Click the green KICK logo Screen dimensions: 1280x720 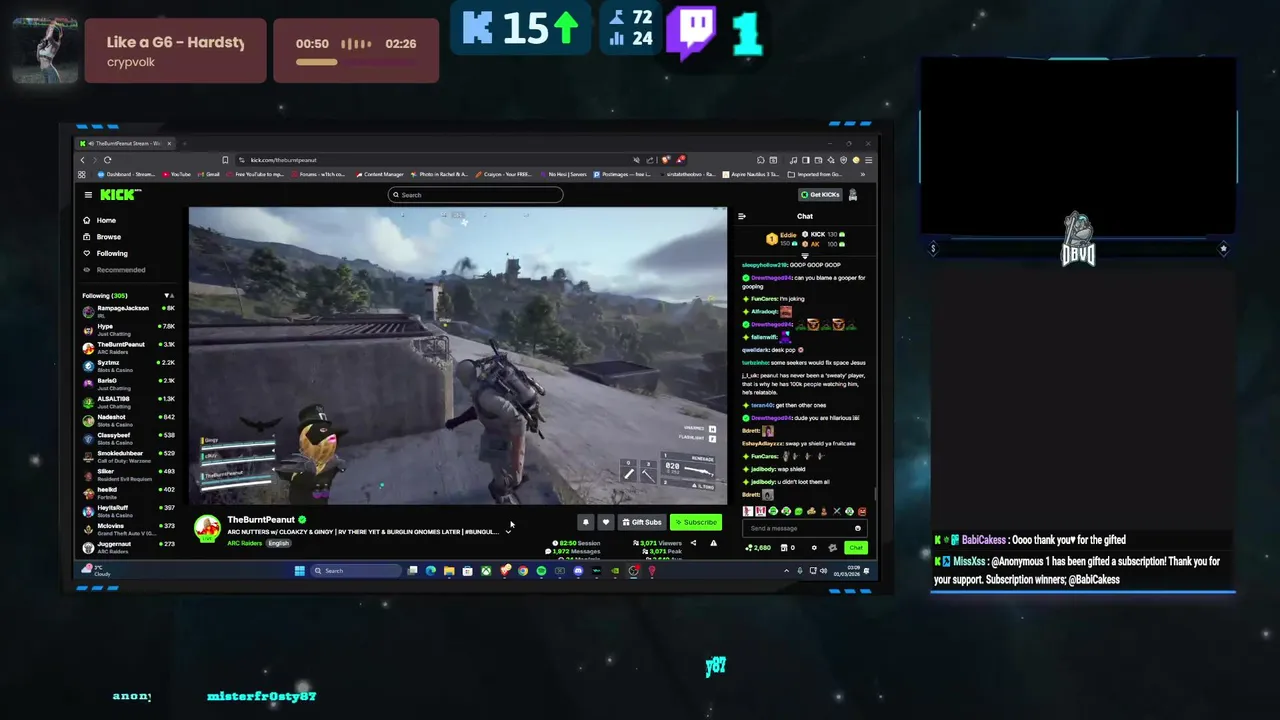pos(120,194)
